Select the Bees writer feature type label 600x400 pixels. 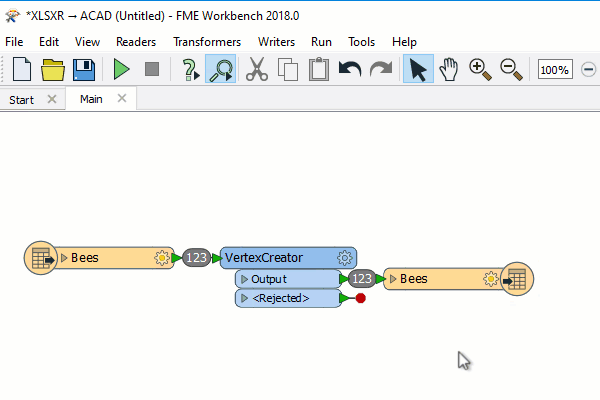(x=413, y=279)
